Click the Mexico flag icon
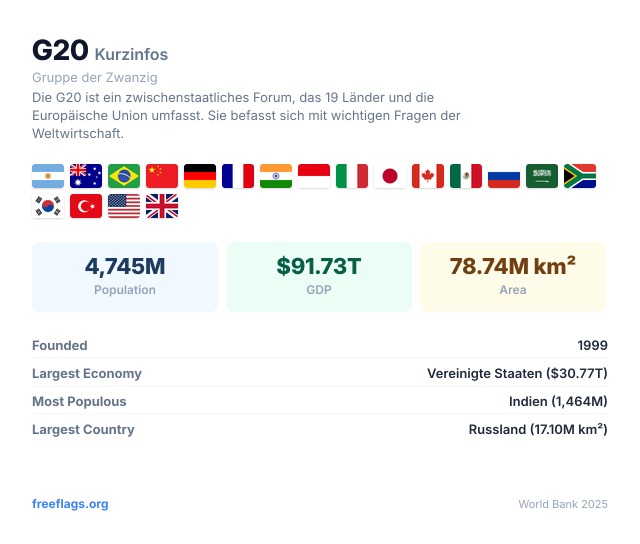 coord(466,176)
